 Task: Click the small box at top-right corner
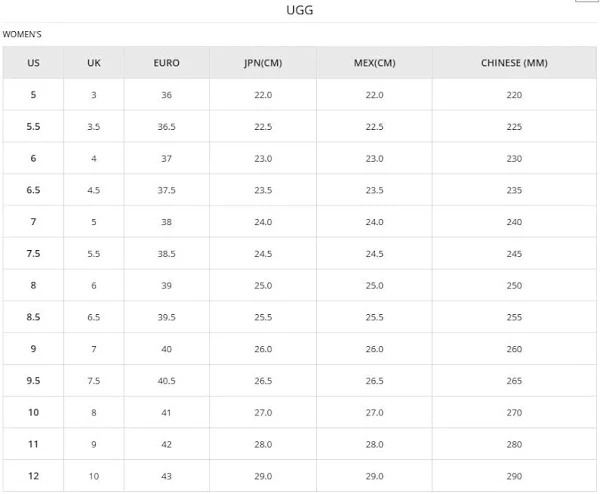(x=588, y=2)
